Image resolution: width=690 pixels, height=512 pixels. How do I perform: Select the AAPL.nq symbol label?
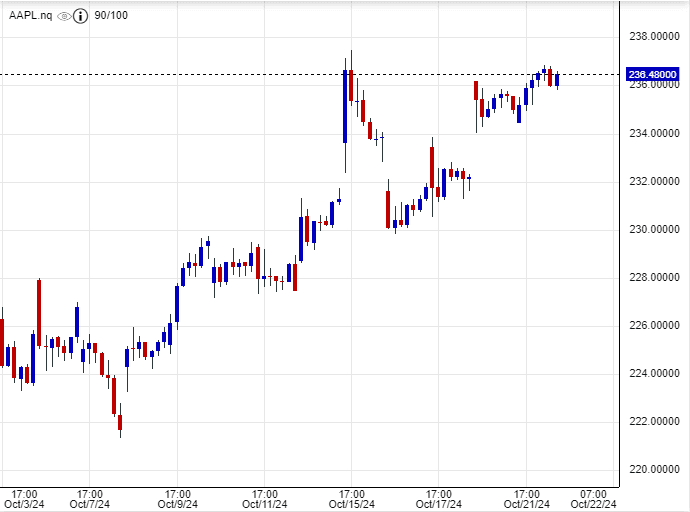[x=31, y=16]
